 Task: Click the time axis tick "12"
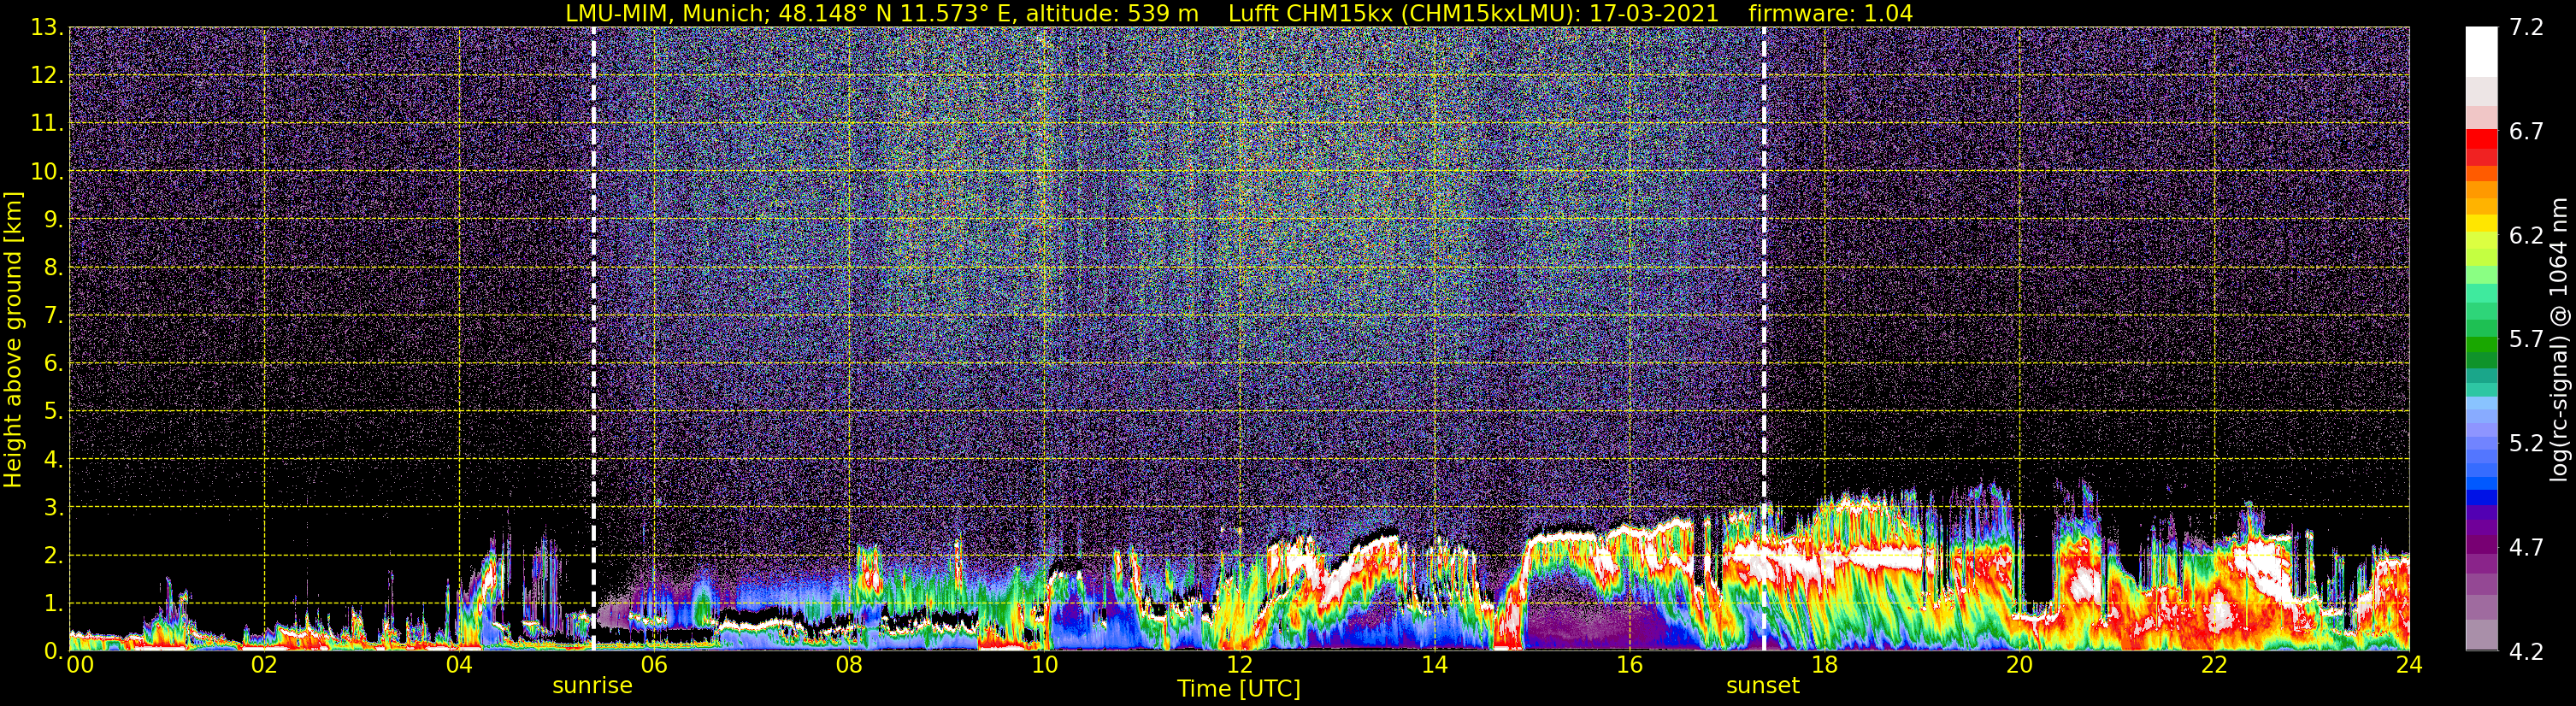coord(1239,665)
